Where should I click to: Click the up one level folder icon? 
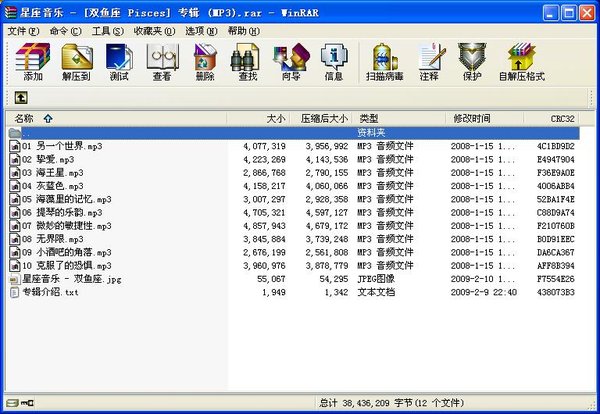tap(21, 98)
